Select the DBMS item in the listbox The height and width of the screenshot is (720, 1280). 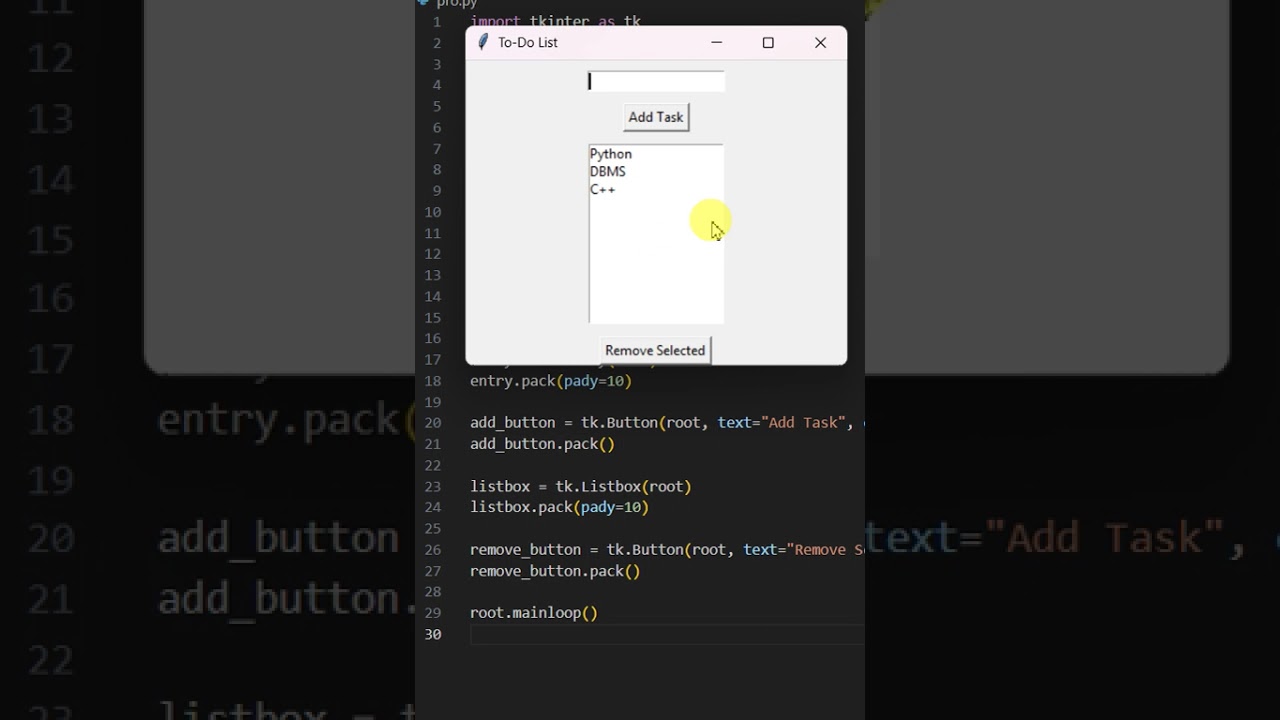608,172
